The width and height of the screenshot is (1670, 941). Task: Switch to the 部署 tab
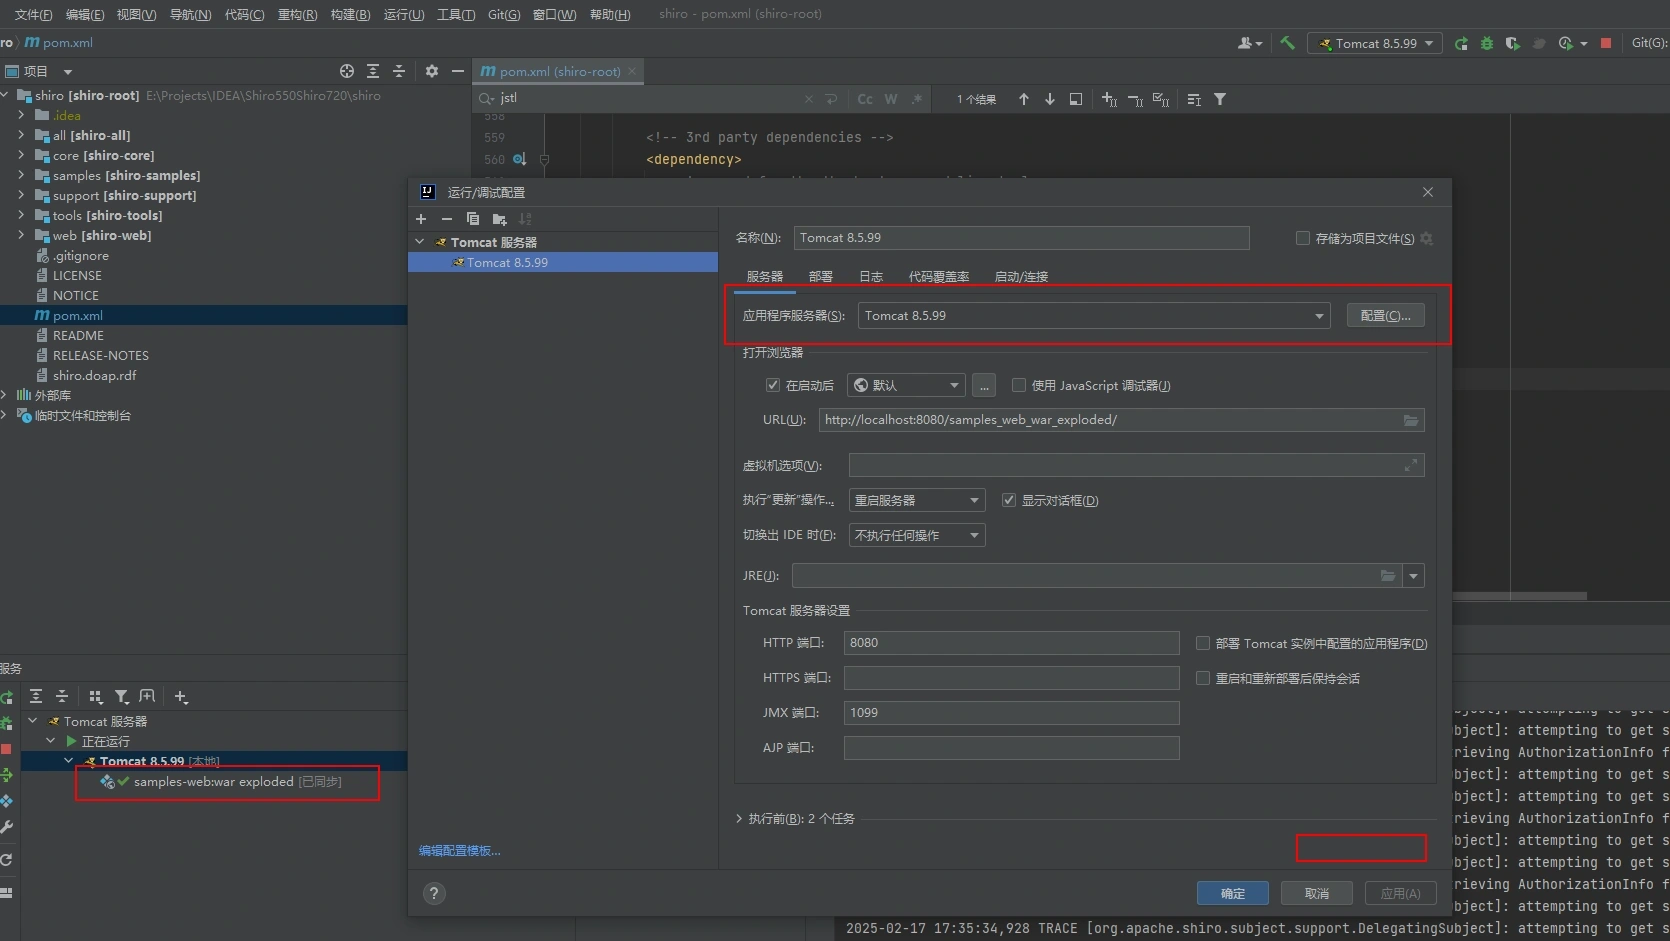(x=820, y=277)
